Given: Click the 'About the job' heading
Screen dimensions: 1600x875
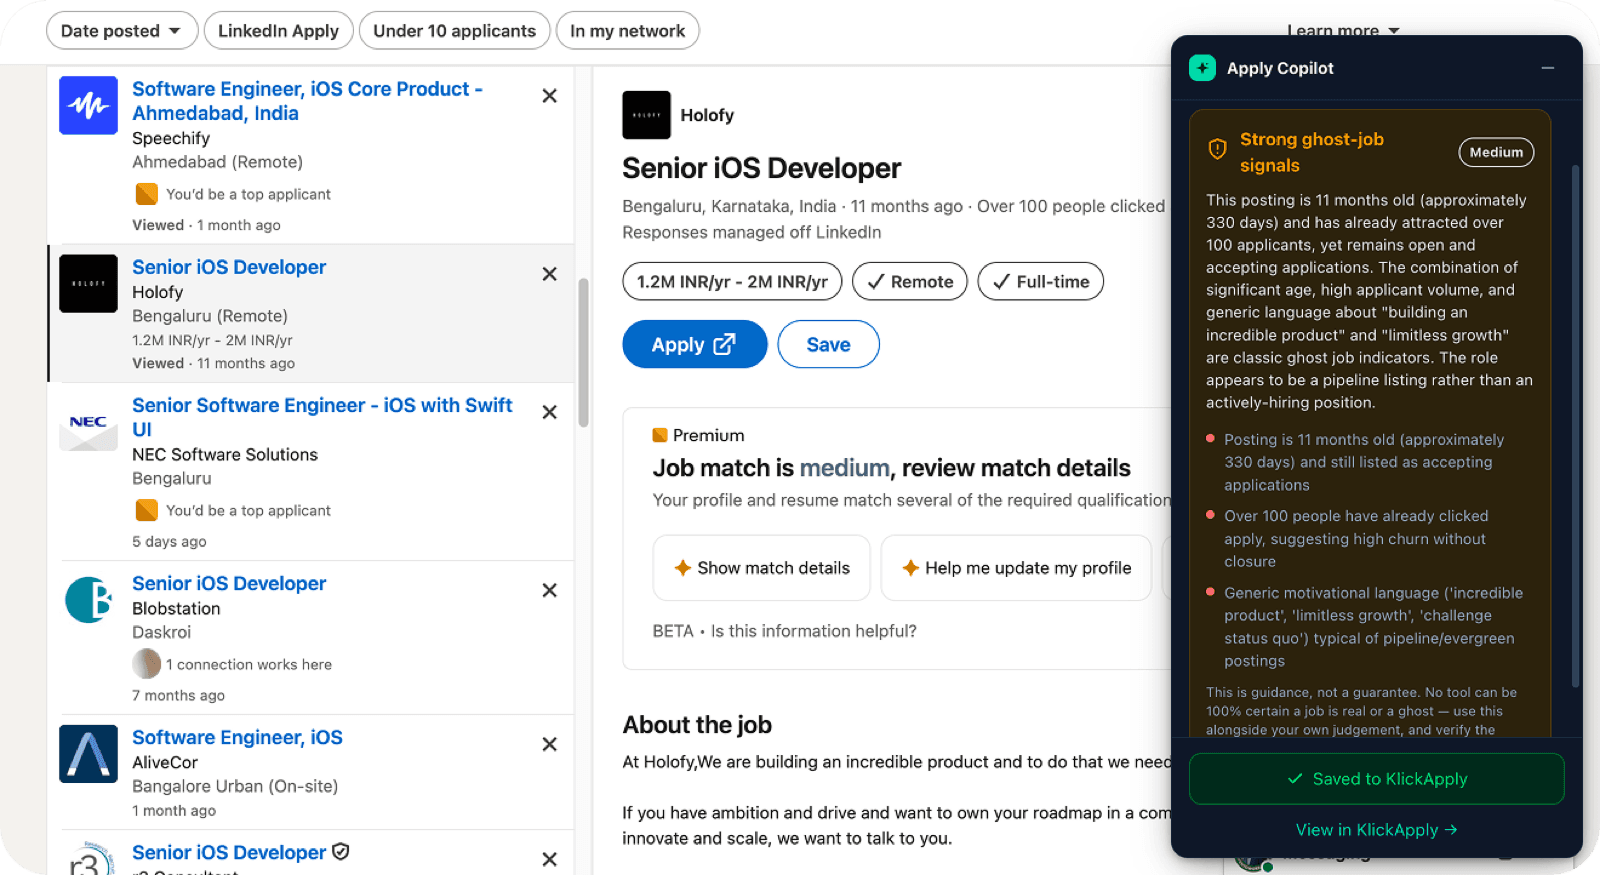Looking at the screenshot, I should (x=697, y=725).
